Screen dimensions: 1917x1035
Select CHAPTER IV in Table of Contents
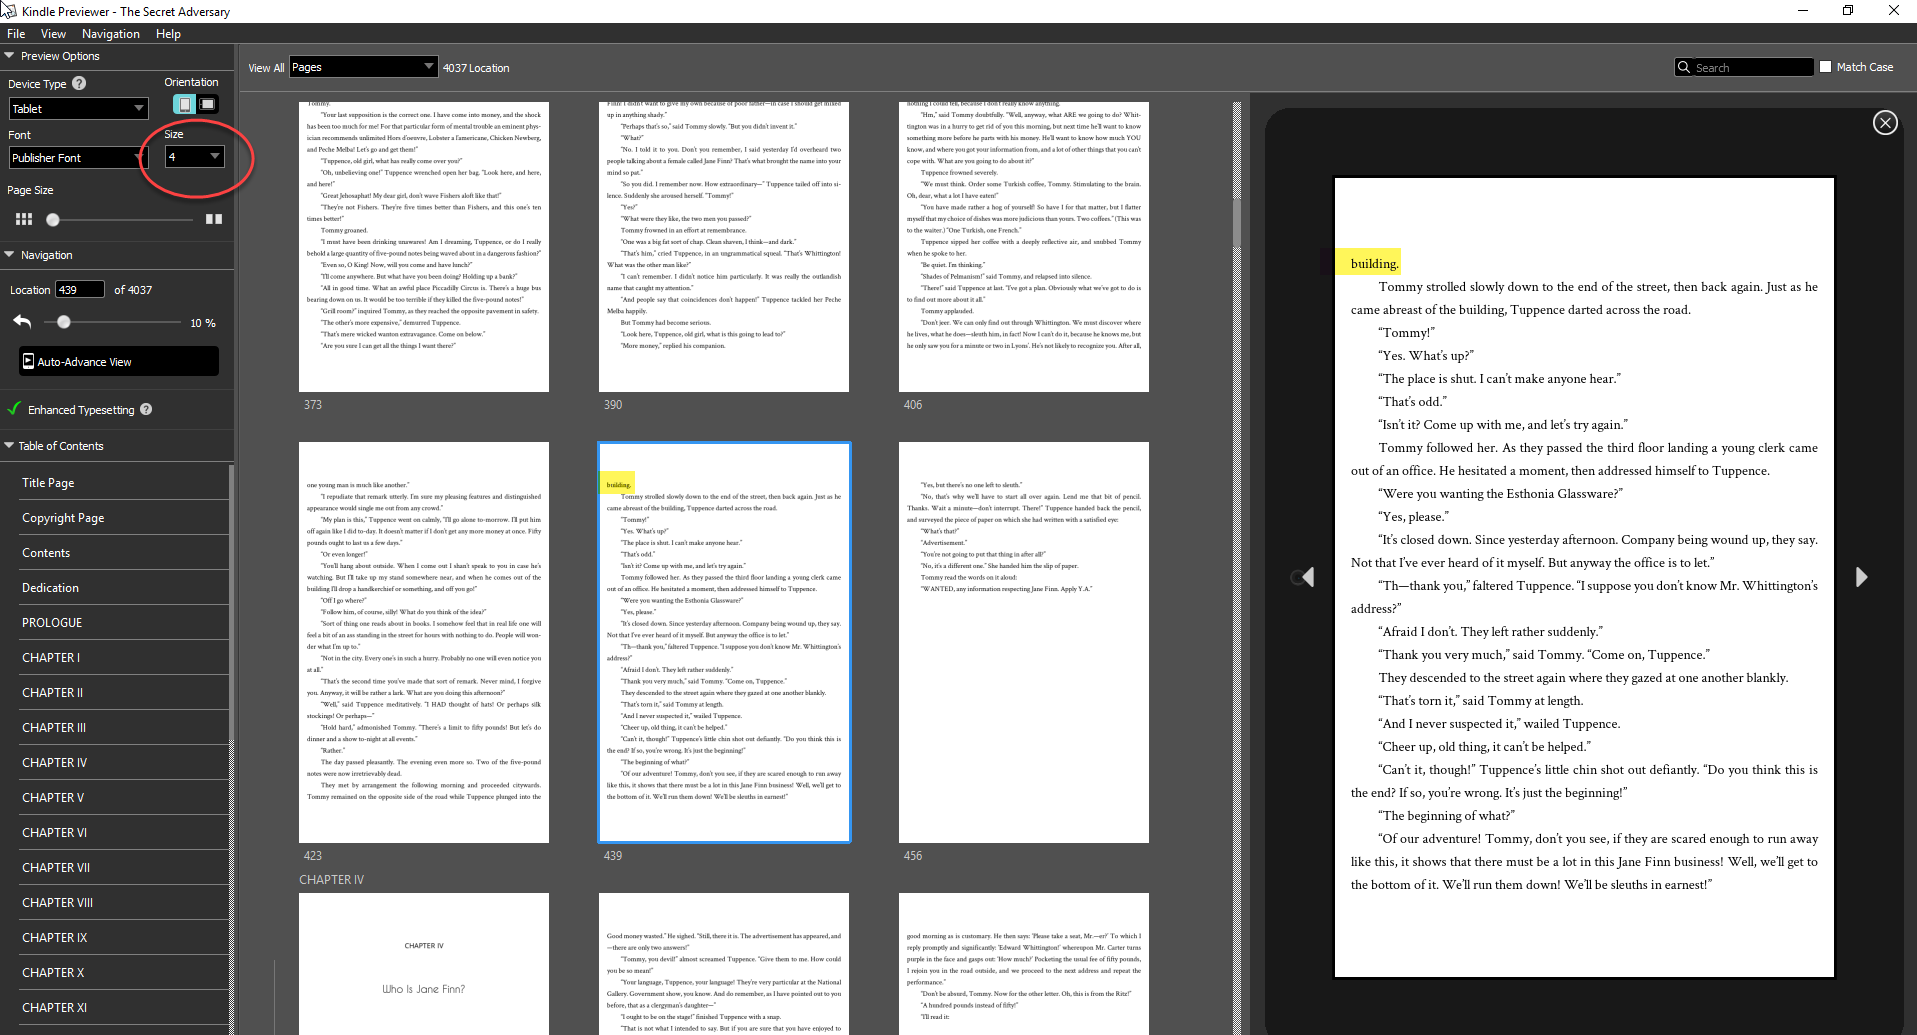coord(53,762)
